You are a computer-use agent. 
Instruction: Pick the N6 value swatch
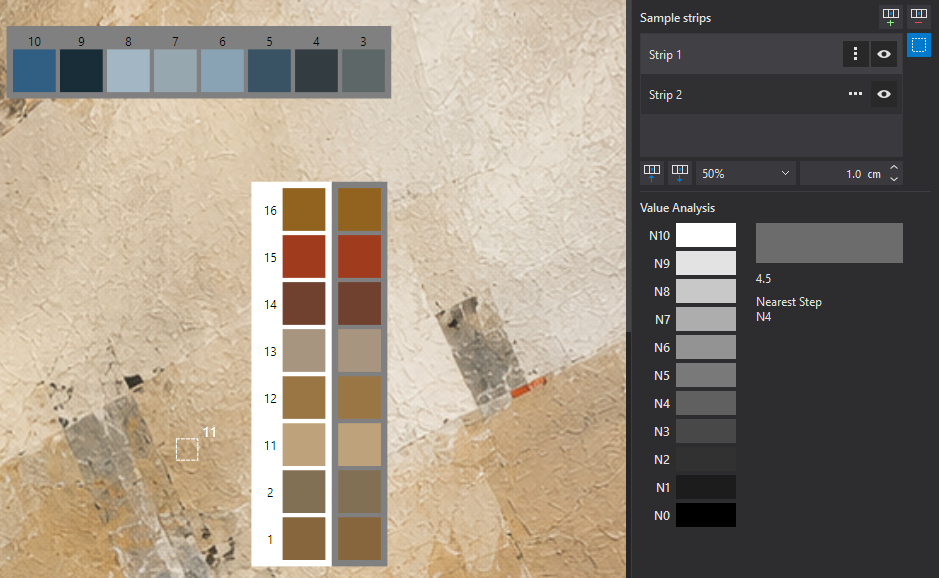[x=706, y=347]
